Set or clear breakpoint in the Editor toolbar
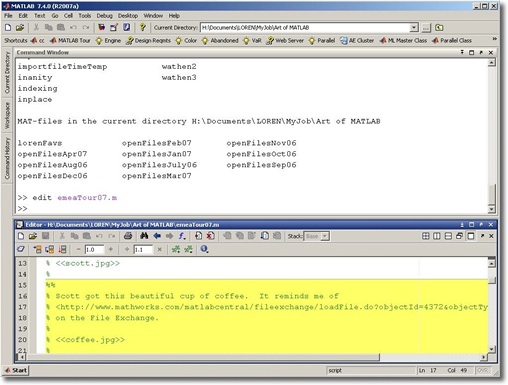Viewport: 508px width, 385px height. pyautogui.click(x=198, y=236)
